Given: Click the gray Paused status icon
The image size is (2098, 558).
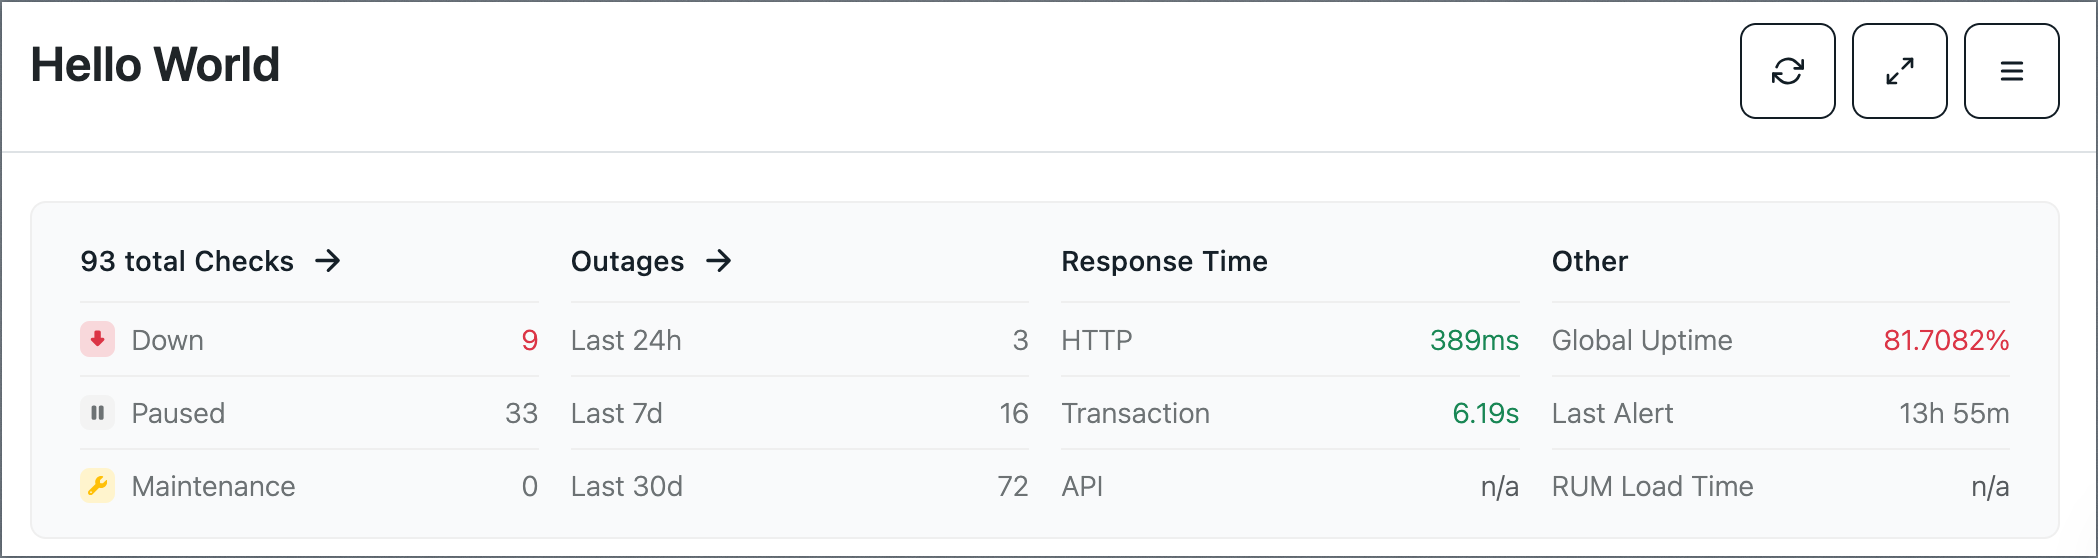Looking at the screenshot, I should [x=97, y=412].
